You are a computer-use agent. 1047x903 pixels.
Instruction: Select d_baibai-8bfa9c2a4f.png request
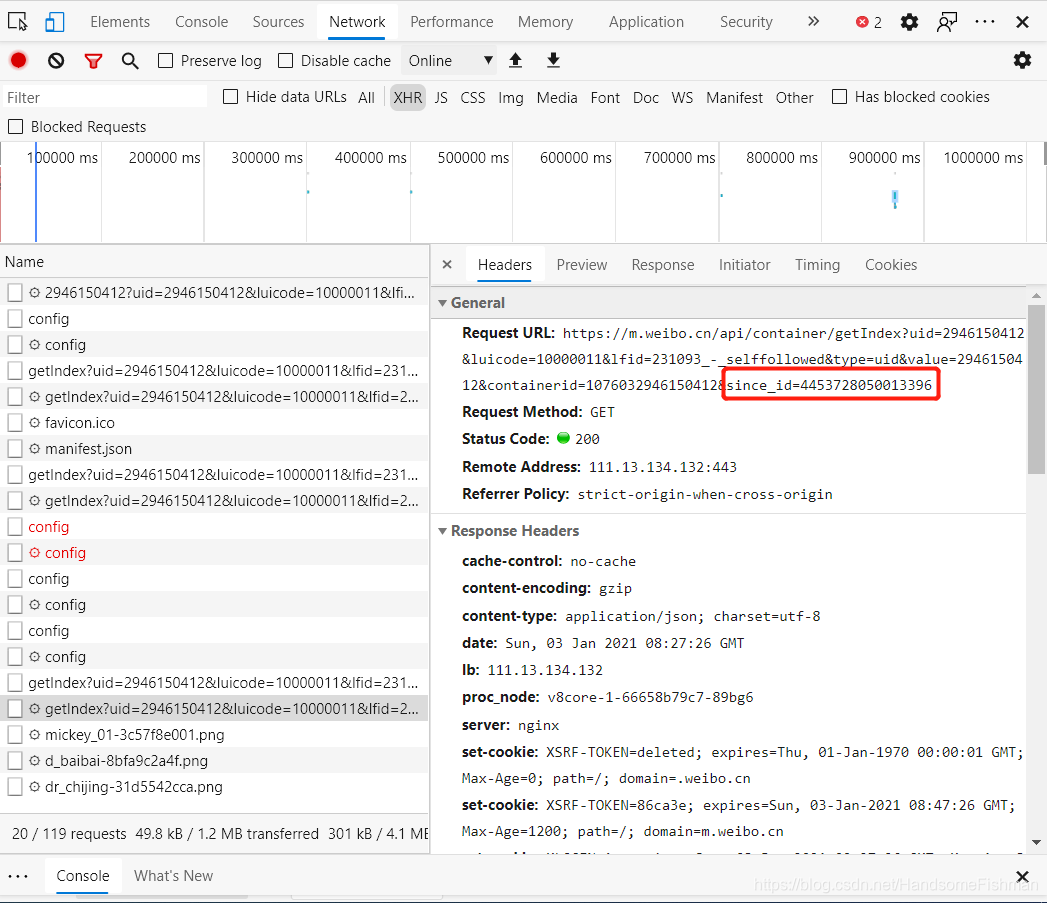214,761
